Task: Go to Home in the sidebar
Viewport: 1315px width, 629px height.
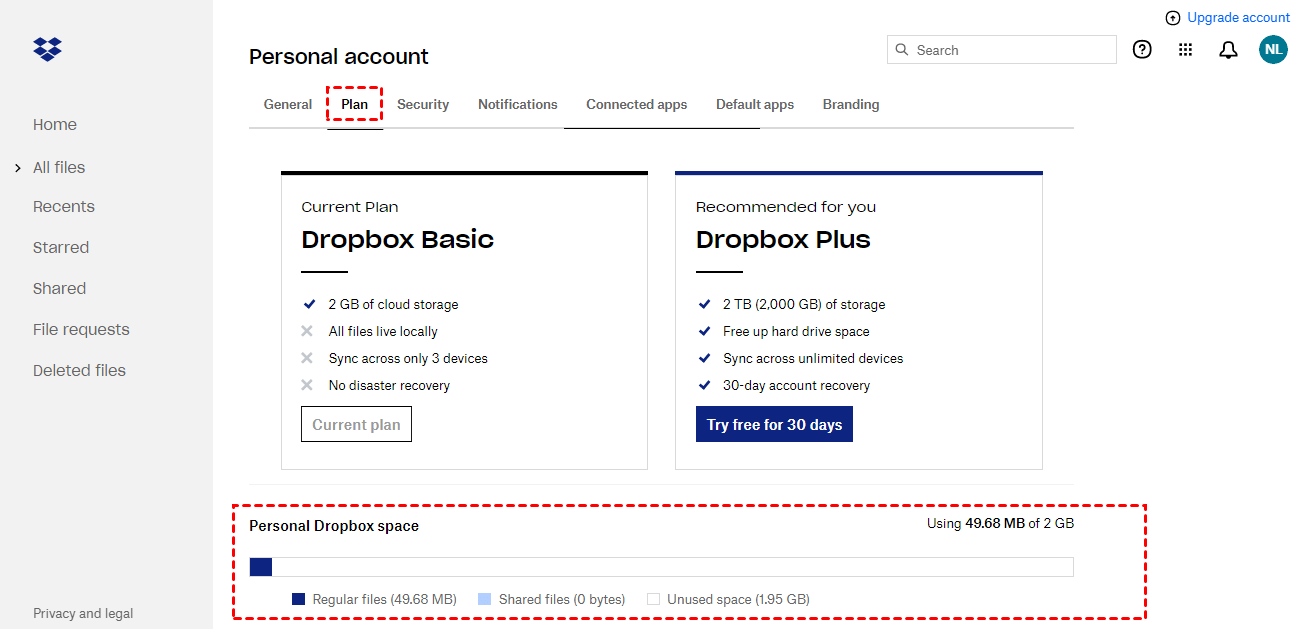Action: pyautogui.click(x=55, y=125)
